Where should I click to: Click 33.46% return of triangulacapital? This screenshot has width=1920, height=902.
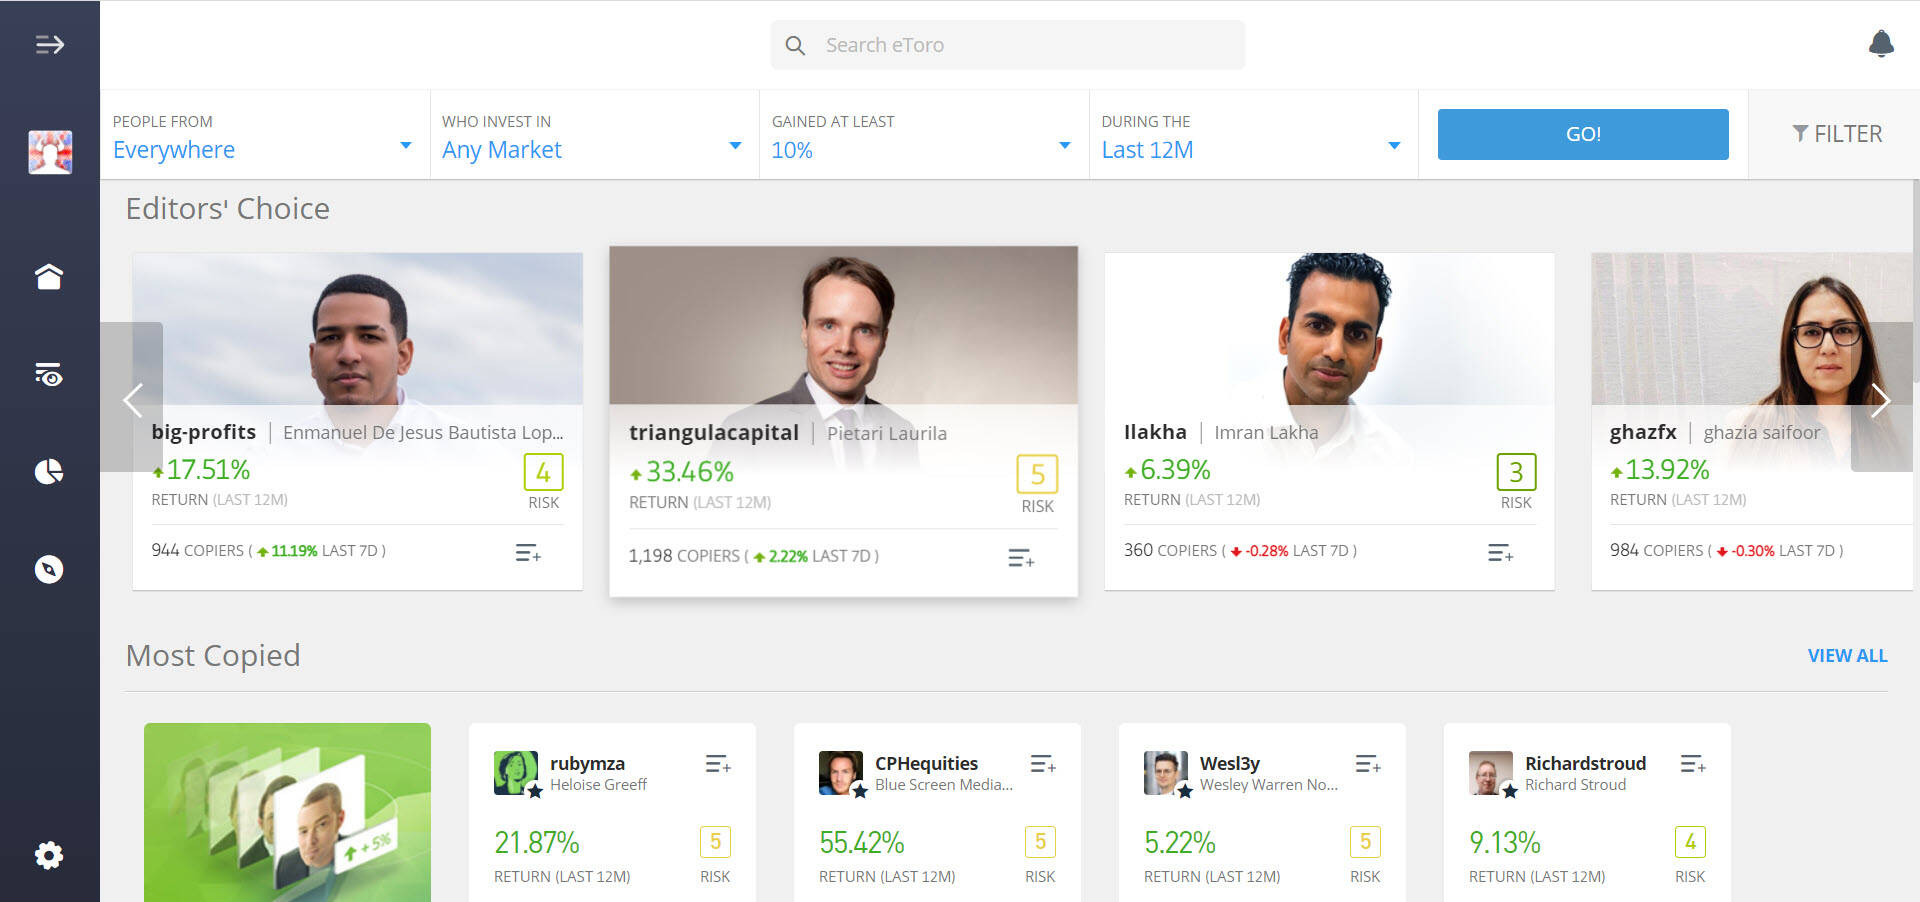click(x=690, y=472)
